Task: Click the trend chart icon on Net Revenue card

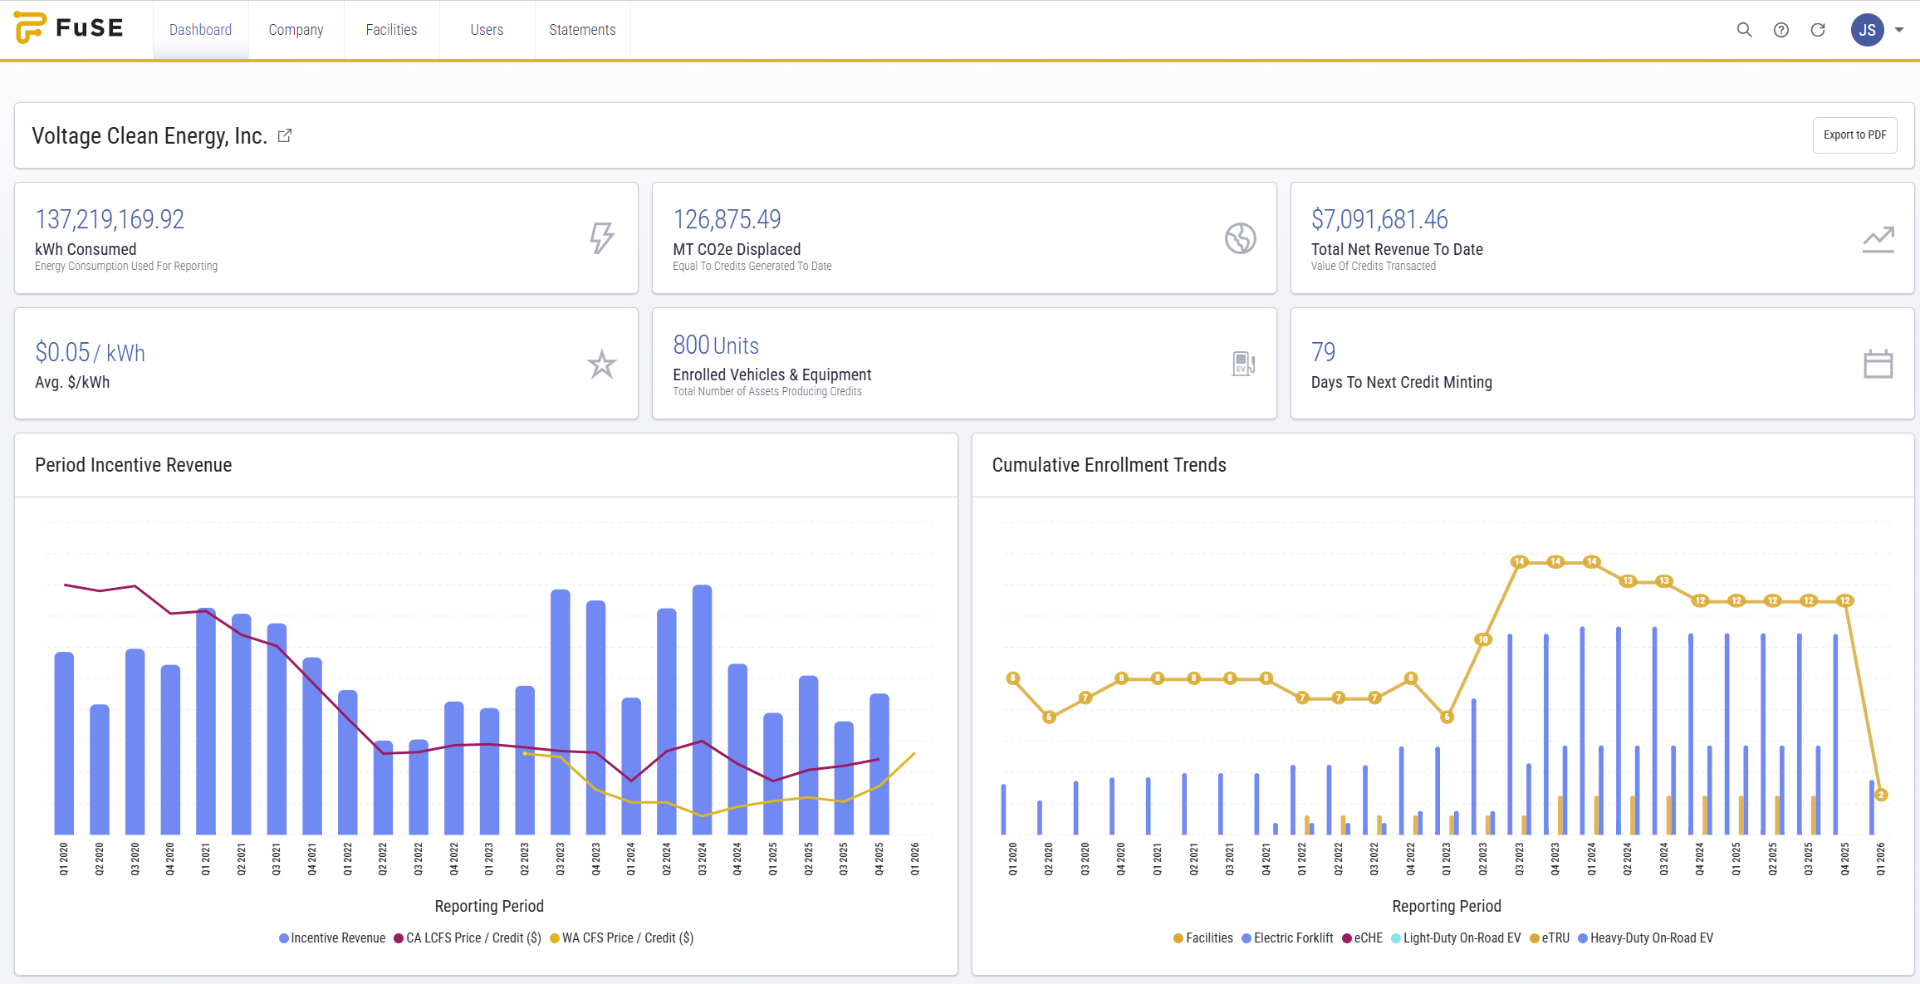Action: coord(1878,239)
